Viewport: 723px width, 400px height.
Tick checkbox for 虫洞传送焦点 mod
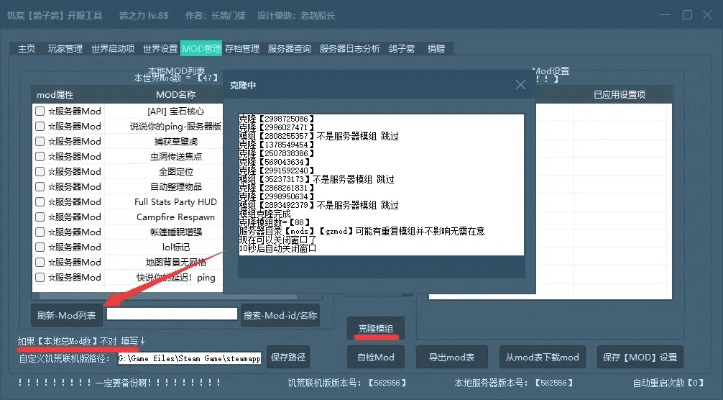40,156
